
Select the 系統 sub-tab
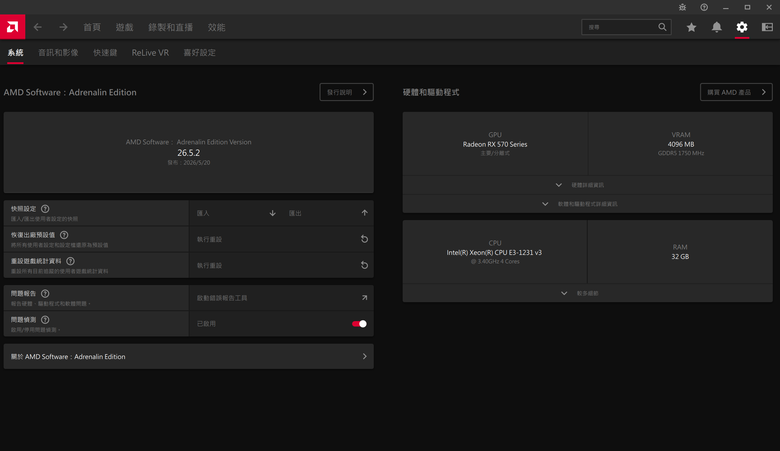click(x=15, y=53)
